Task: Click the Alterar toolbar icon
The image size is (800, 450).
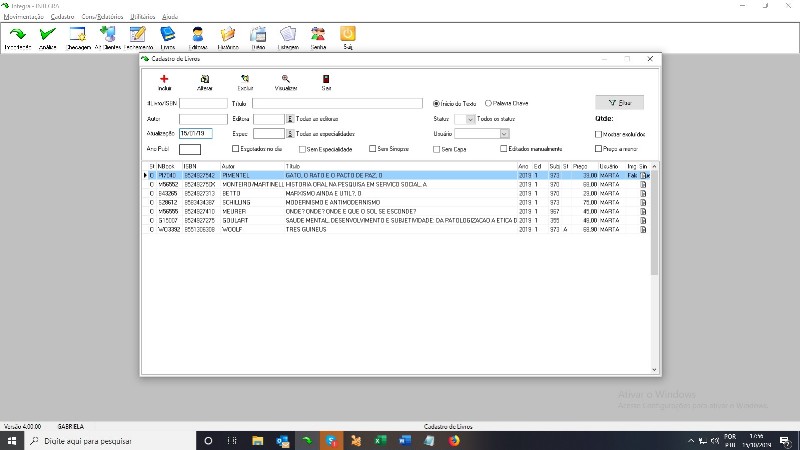Action: 205,79
